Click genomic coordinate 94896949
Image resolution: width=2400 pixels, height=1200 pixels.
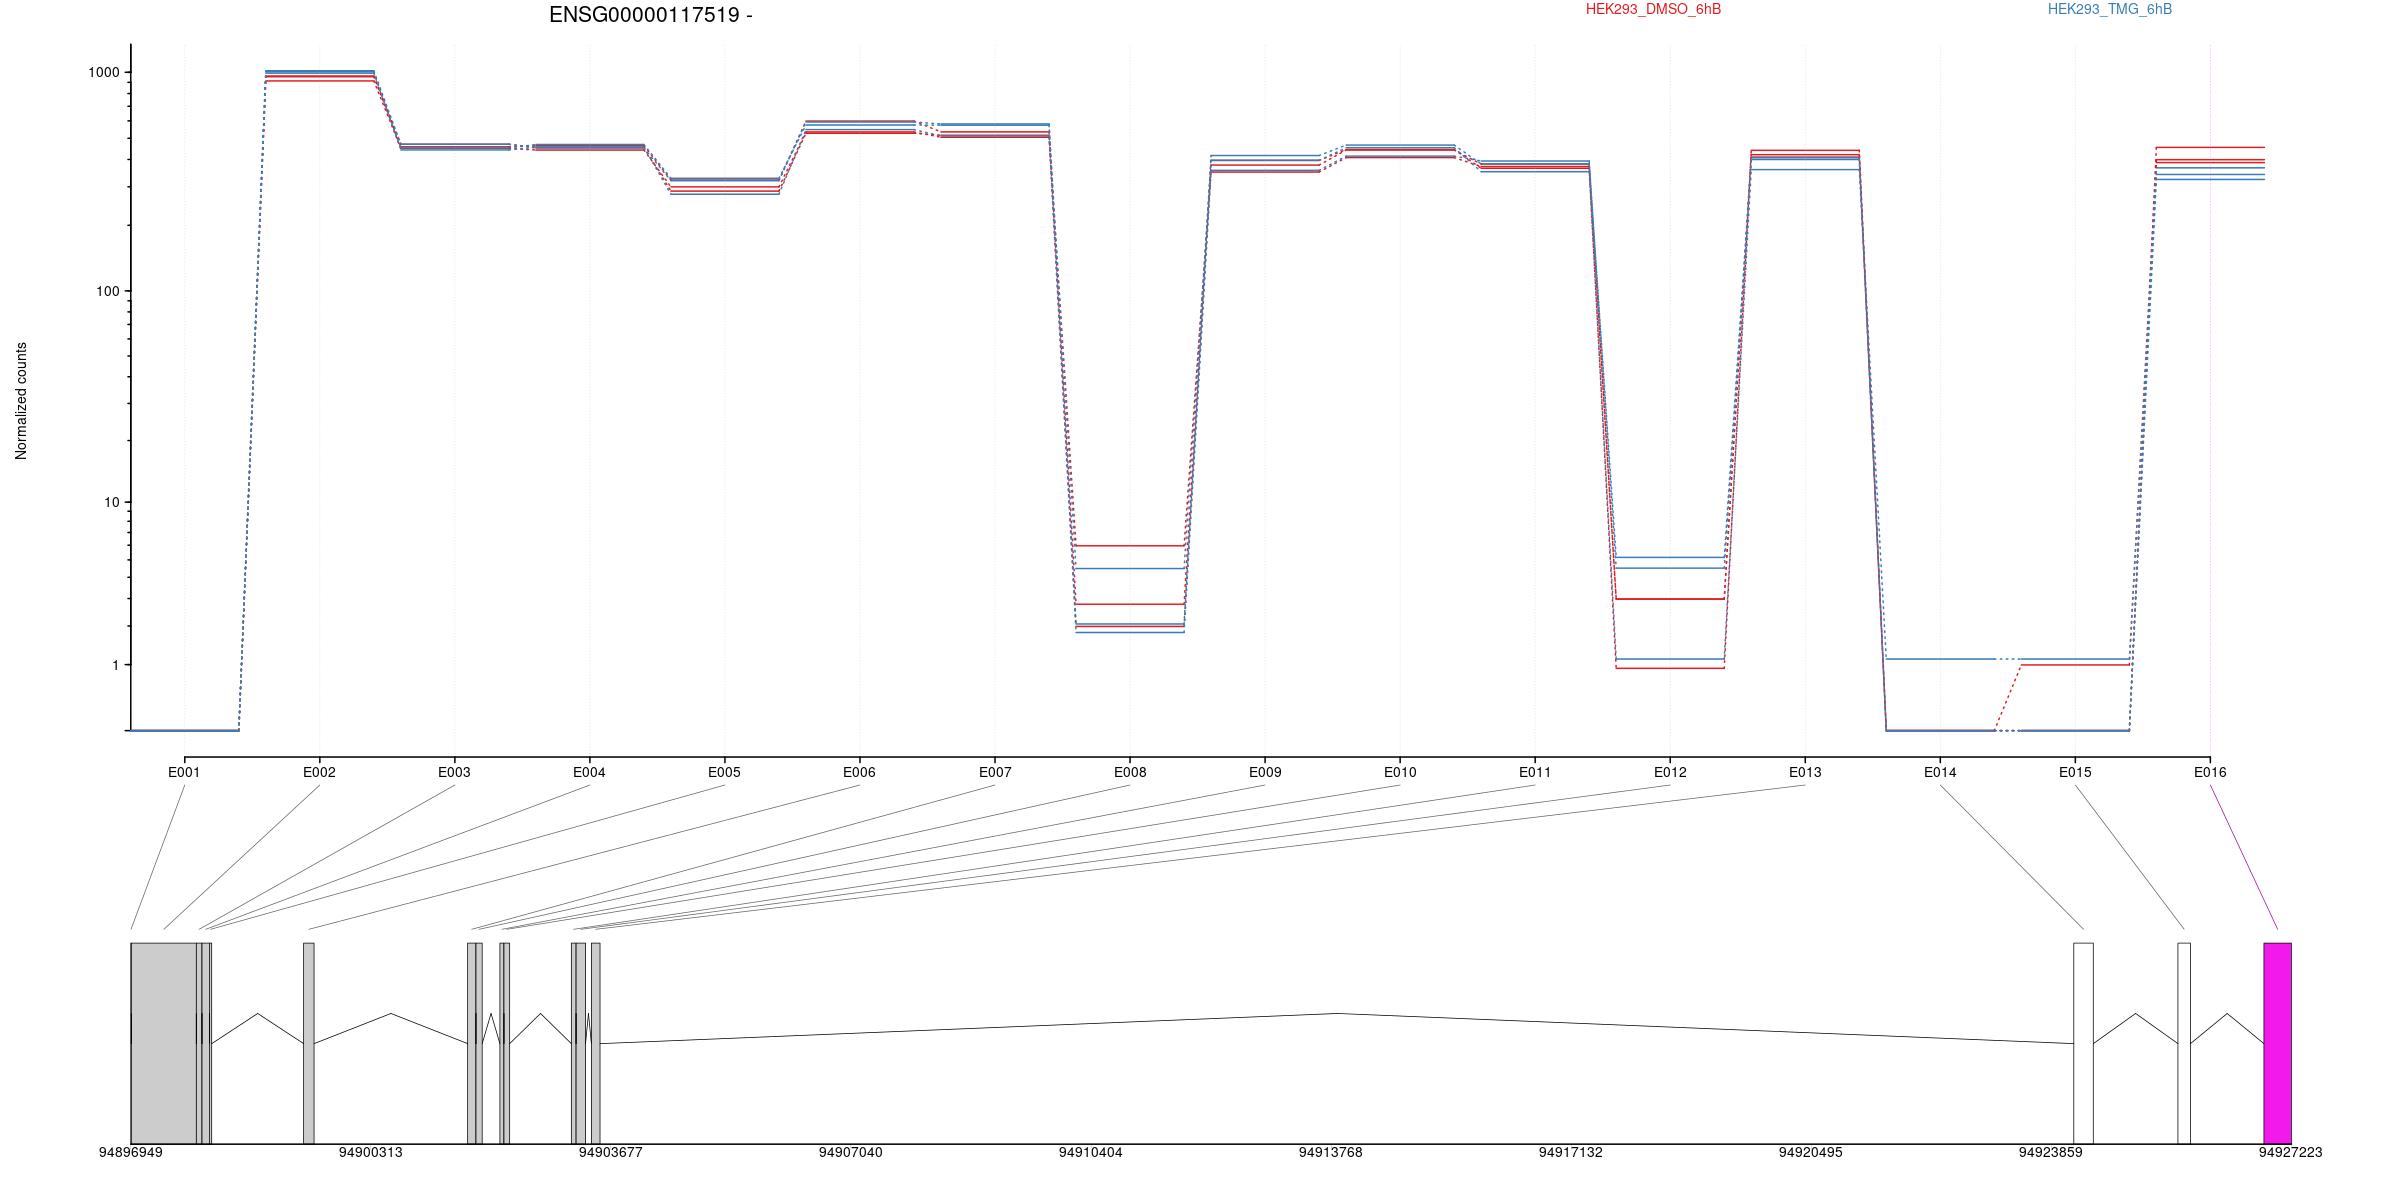click(130, 1152)
